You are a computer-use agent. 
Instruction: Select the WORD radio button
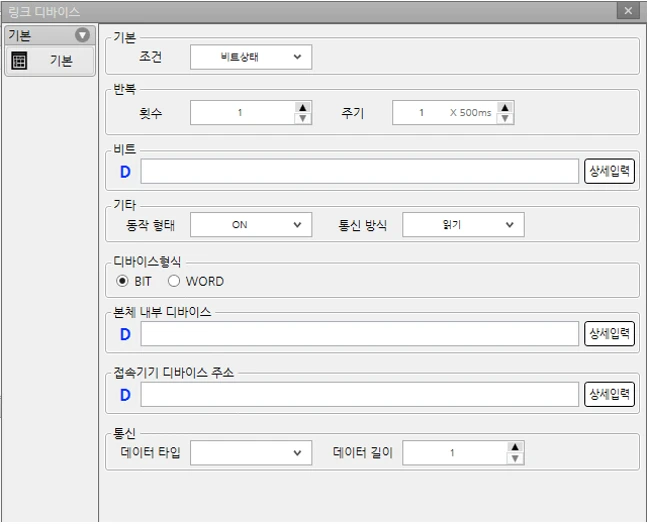pyautogui.click(x=174, y=281)
